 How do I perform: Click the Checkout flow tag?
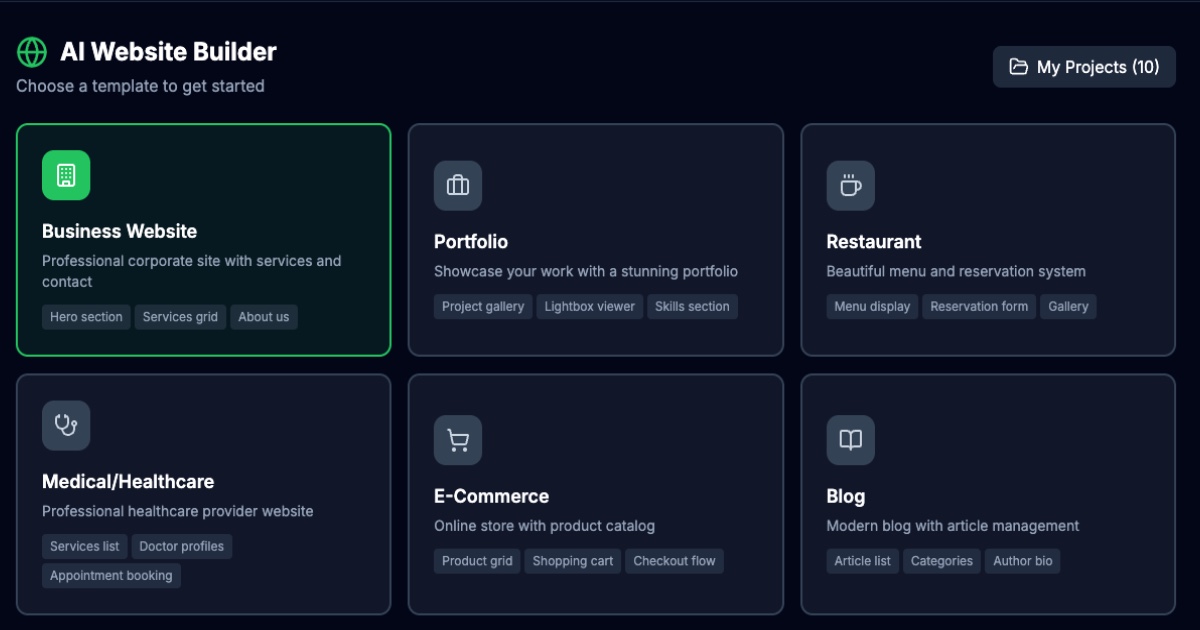point(674,561)
